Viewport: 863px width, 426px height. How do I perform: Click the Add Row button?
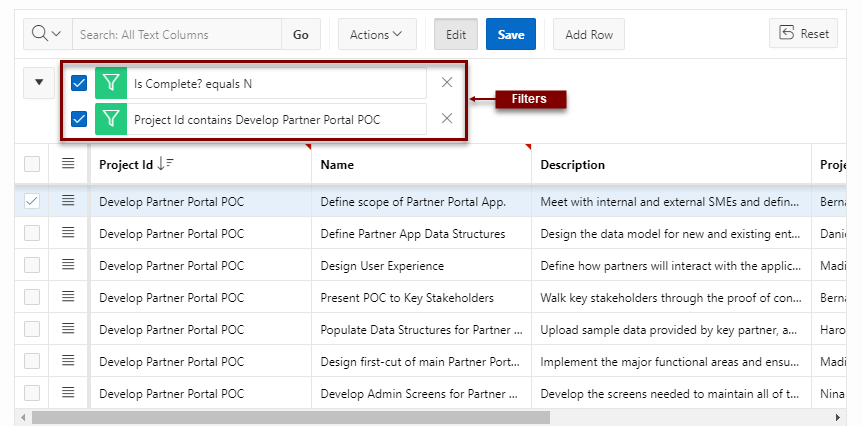589,34
